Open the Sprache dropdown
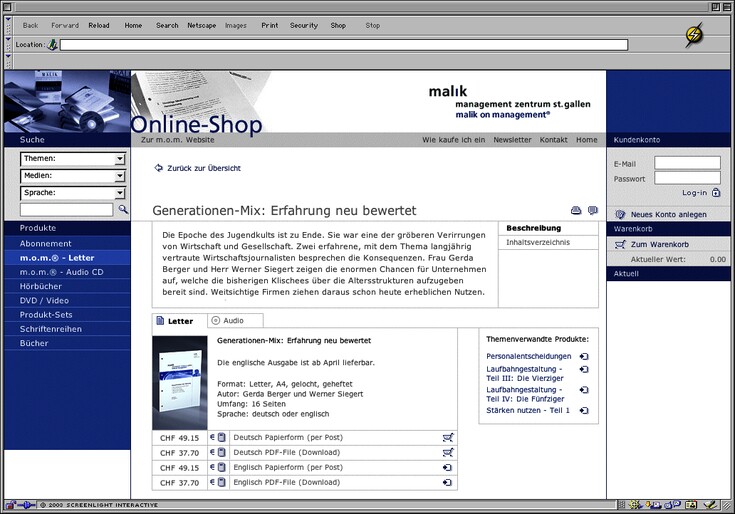The image size is (735, 514). tap(73, 193)
